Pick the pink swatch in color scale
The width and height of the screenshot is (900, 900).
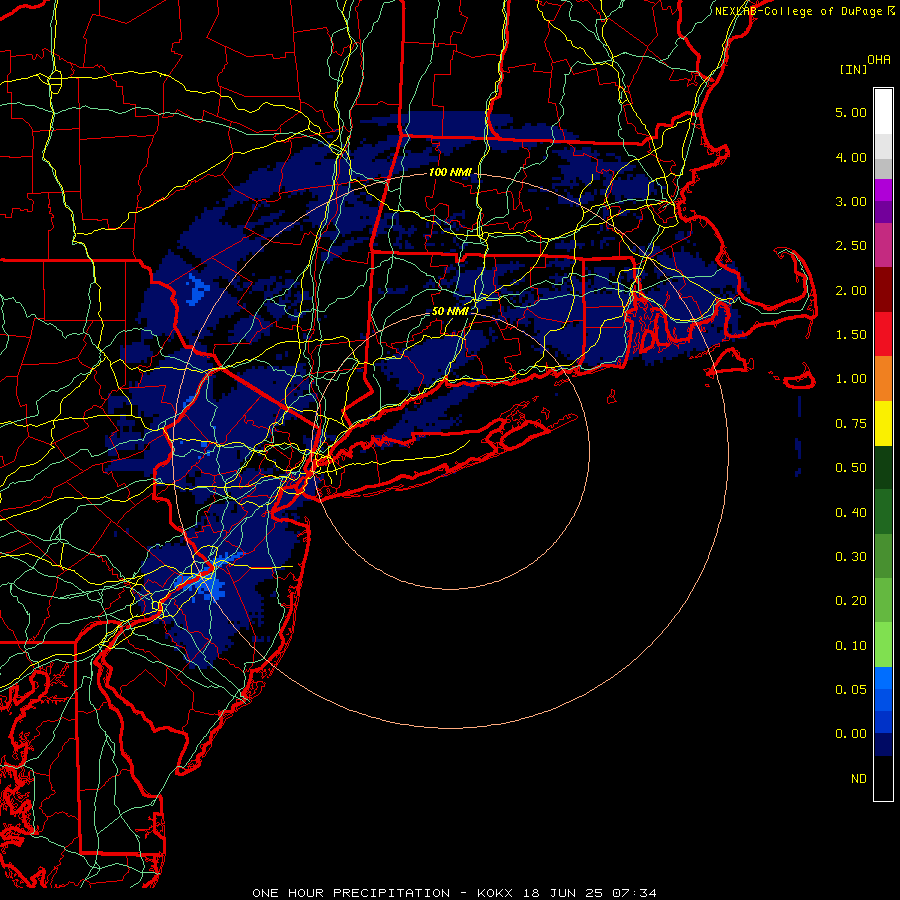tap(883, 246)
